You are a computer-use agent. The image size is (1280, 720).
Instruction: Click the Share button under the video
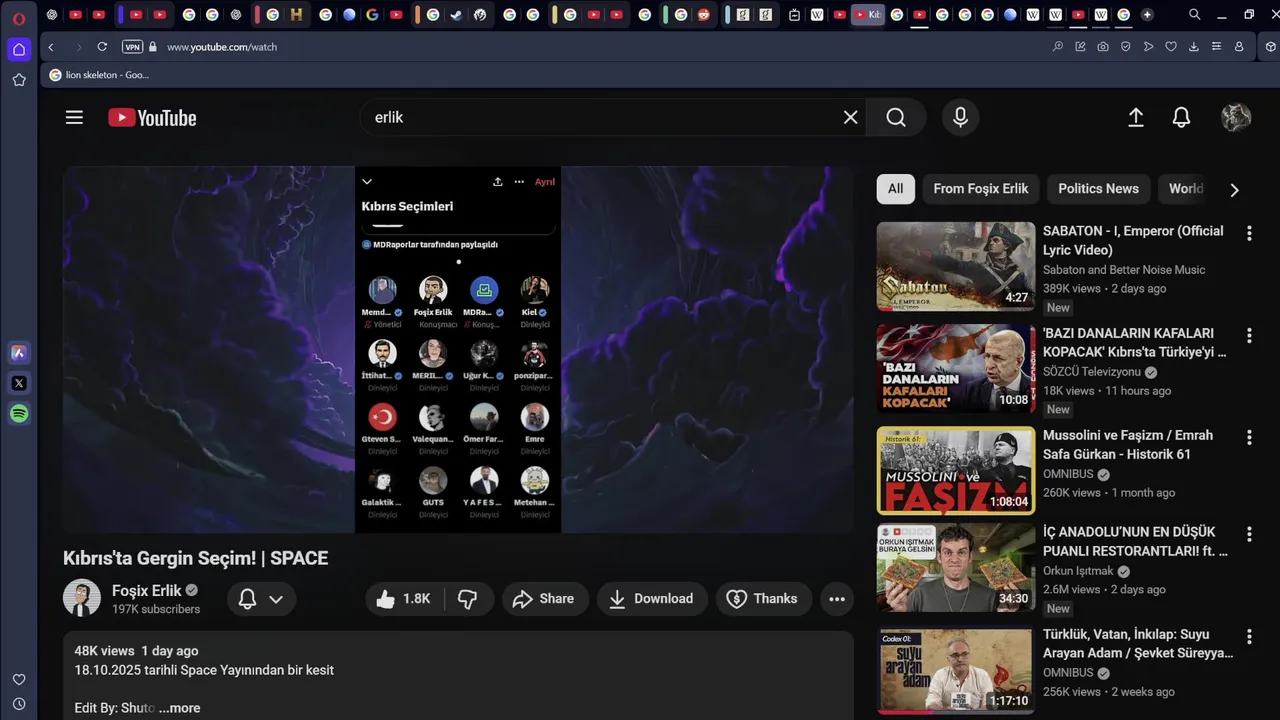pos(543,599)
